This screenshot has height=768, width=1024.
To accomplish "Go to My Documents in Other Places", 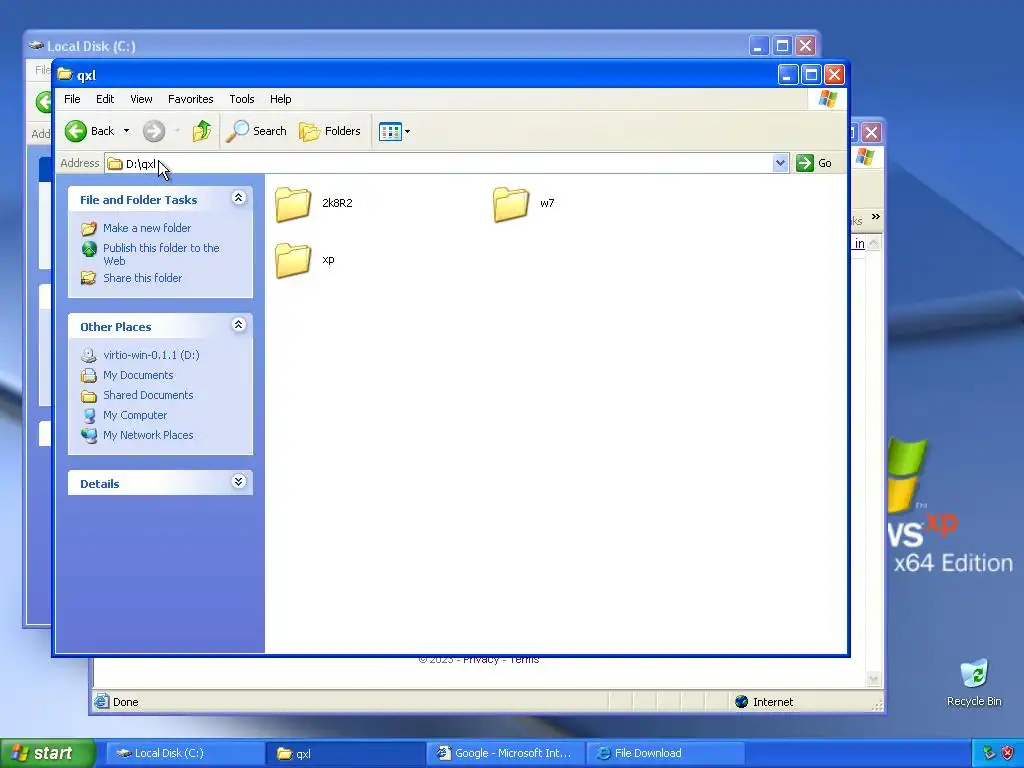I will (138, 376).
